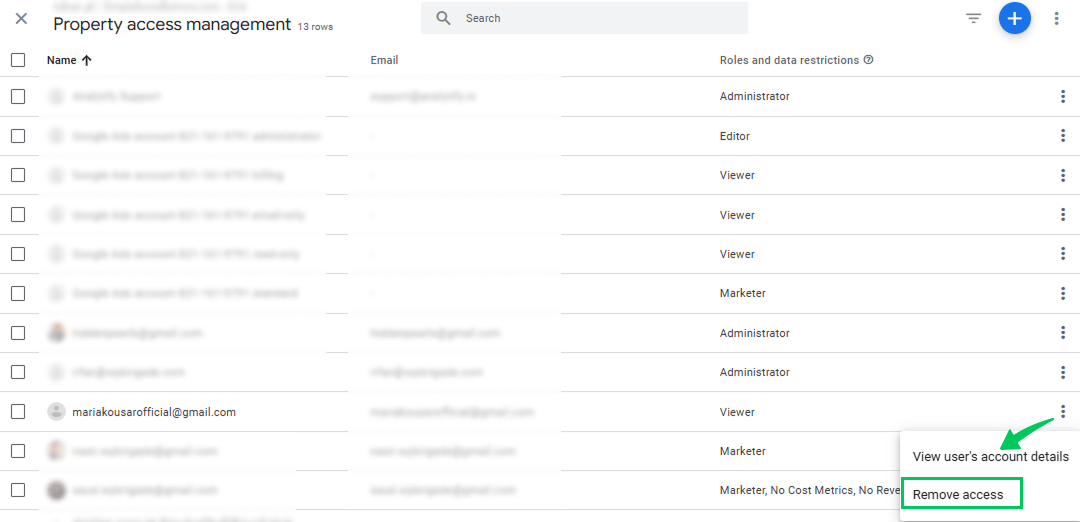Click avatar of Google Ads read-only account

(56, 254)
